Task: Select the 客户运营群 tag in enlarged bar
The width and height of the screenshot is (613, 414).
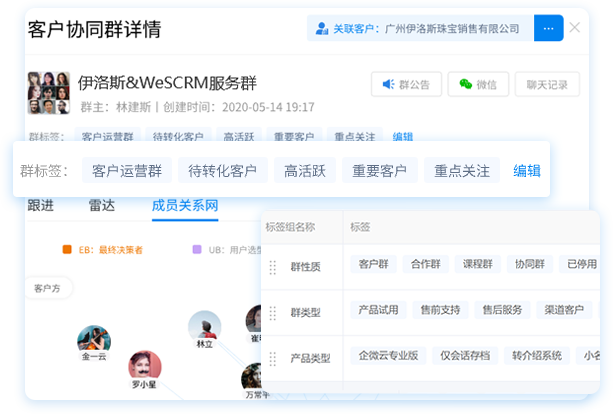Action: click(127, 170)
